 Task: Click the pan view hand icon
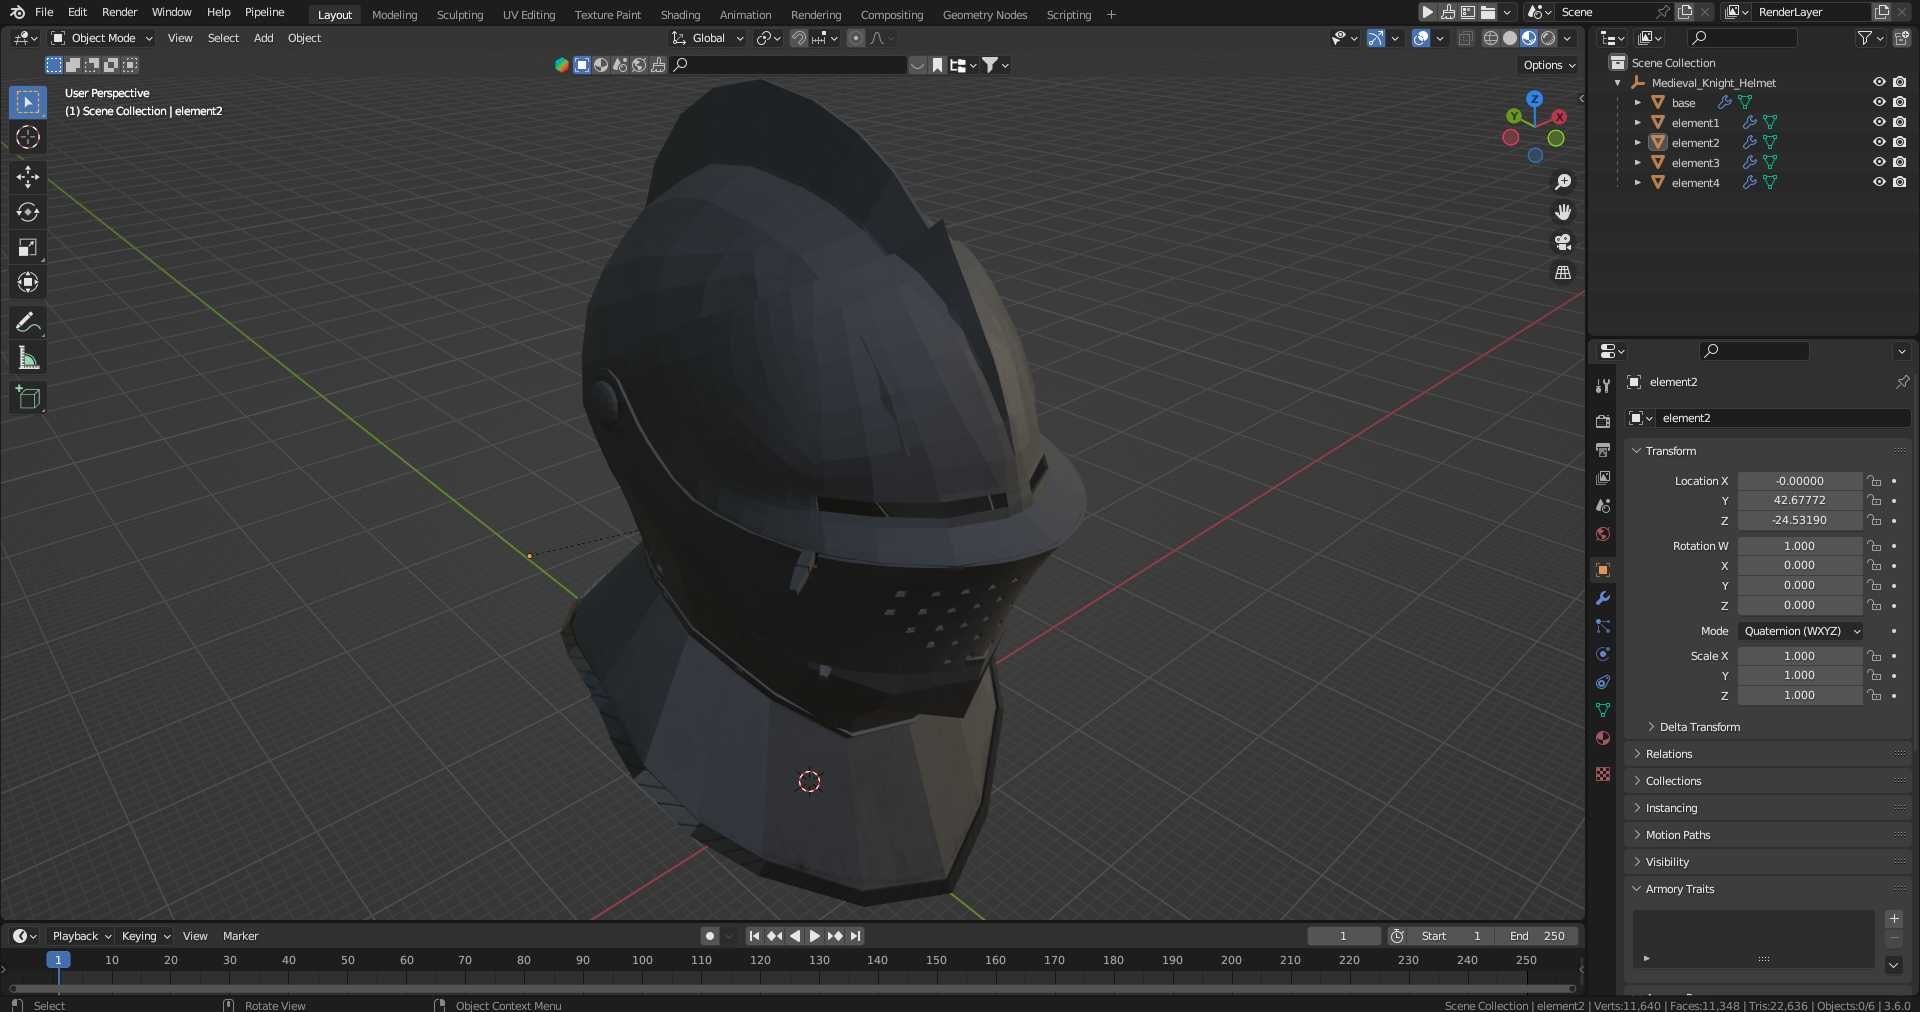[1563, 212]
